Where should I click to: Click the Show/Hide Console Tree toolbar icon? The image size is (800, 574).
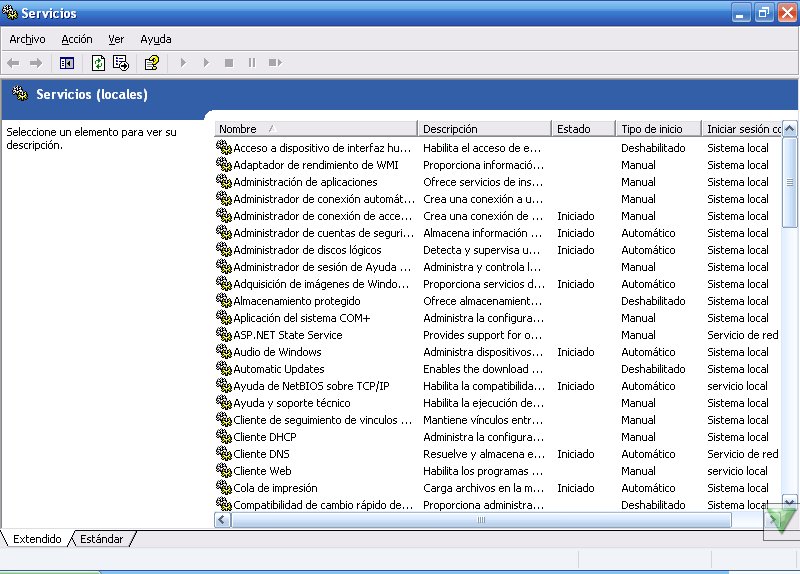67,63
